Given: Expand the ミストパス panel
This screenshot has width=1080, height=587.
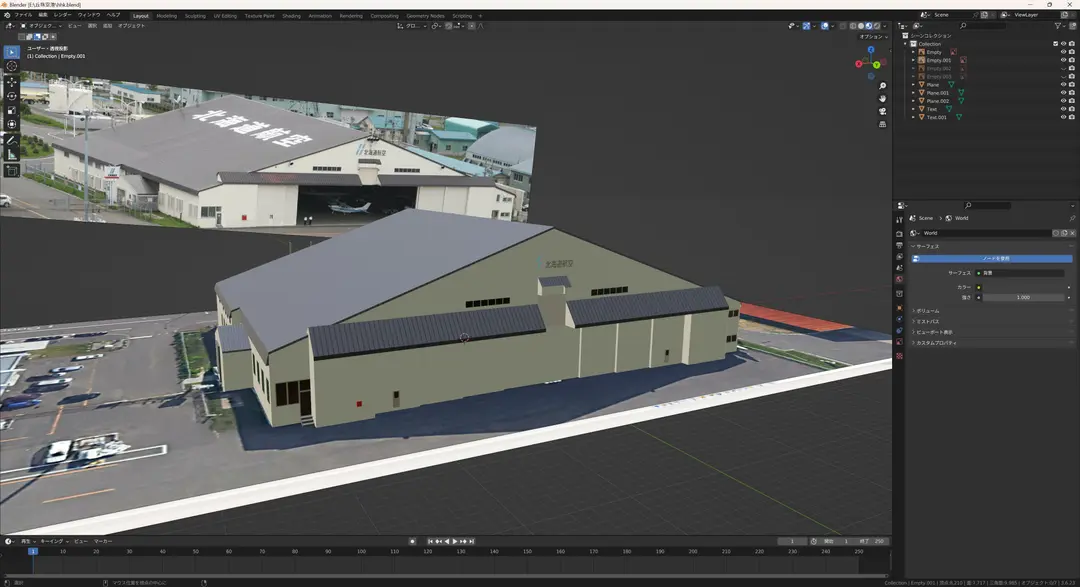Looking at the screenshot, I should (x=992, y=322).
